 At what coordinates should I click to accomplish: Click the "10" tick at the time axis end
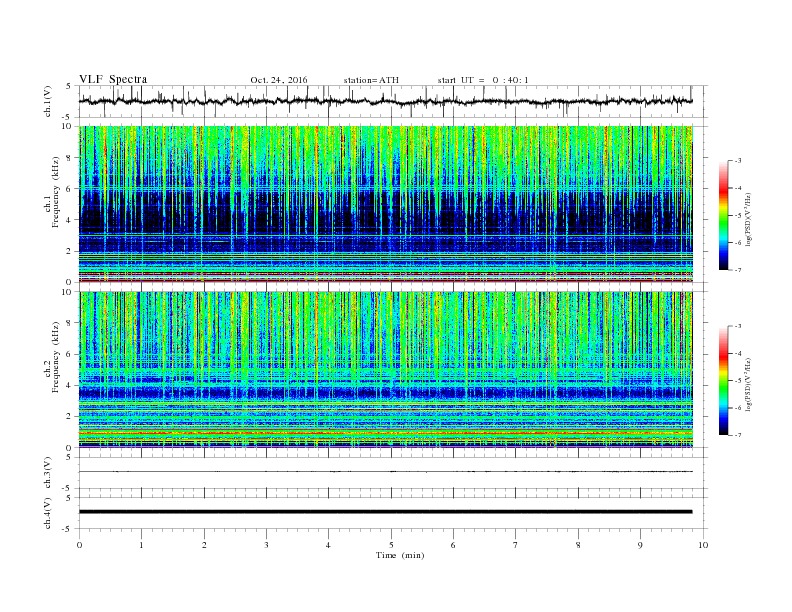[703, 545]
